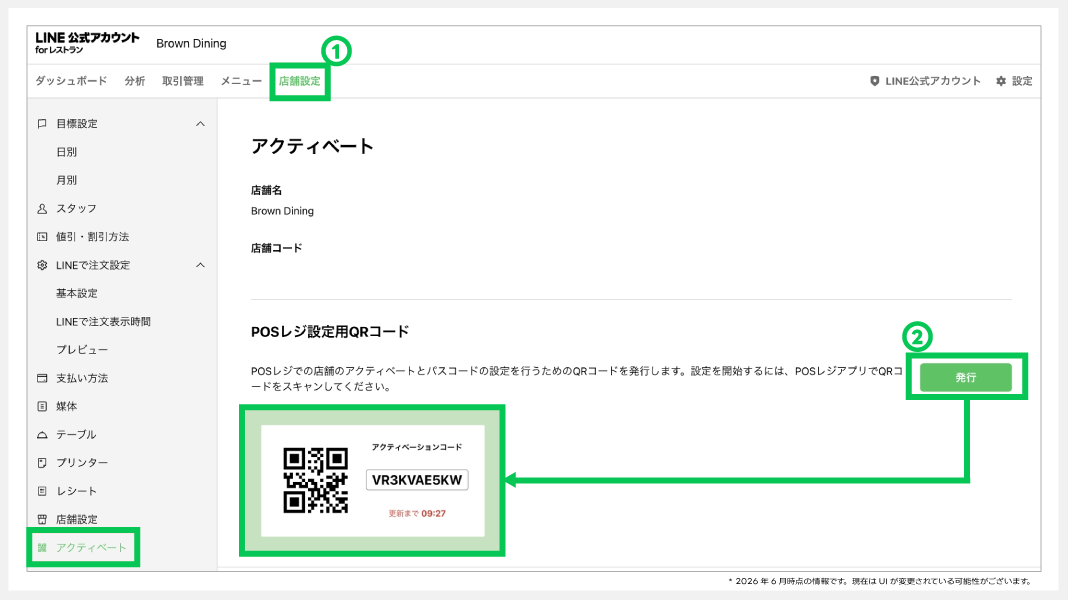The width and height of the screenshot is (1068, 600).
Task: Click the flag icon of 目標設定
Action: coord(42,124)
